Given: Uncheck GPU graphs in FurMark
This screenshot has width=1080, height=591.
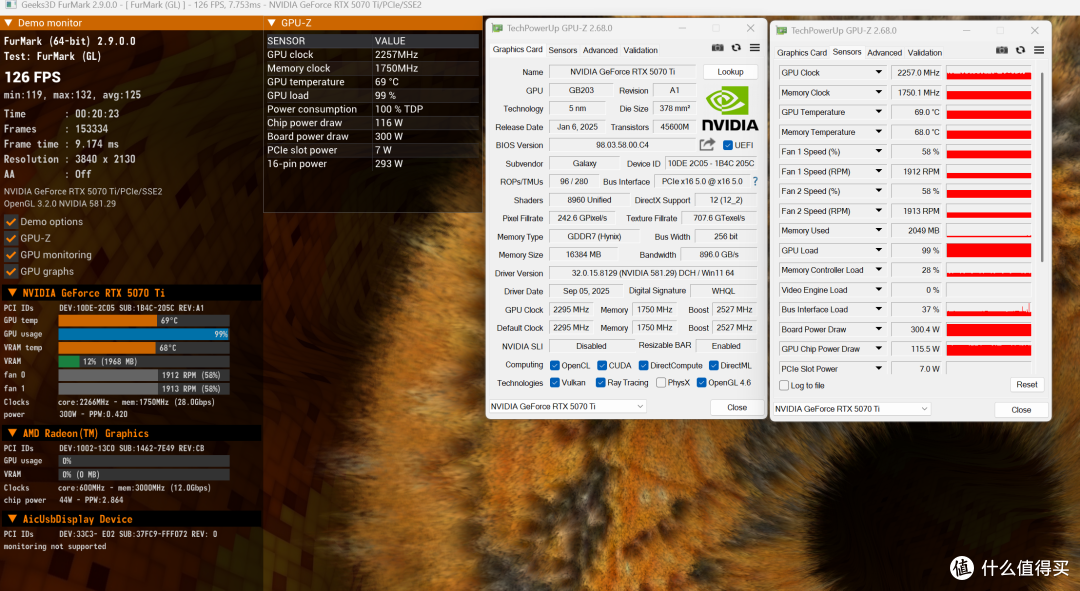Looking at the screenshot, I should click(11, 271).
